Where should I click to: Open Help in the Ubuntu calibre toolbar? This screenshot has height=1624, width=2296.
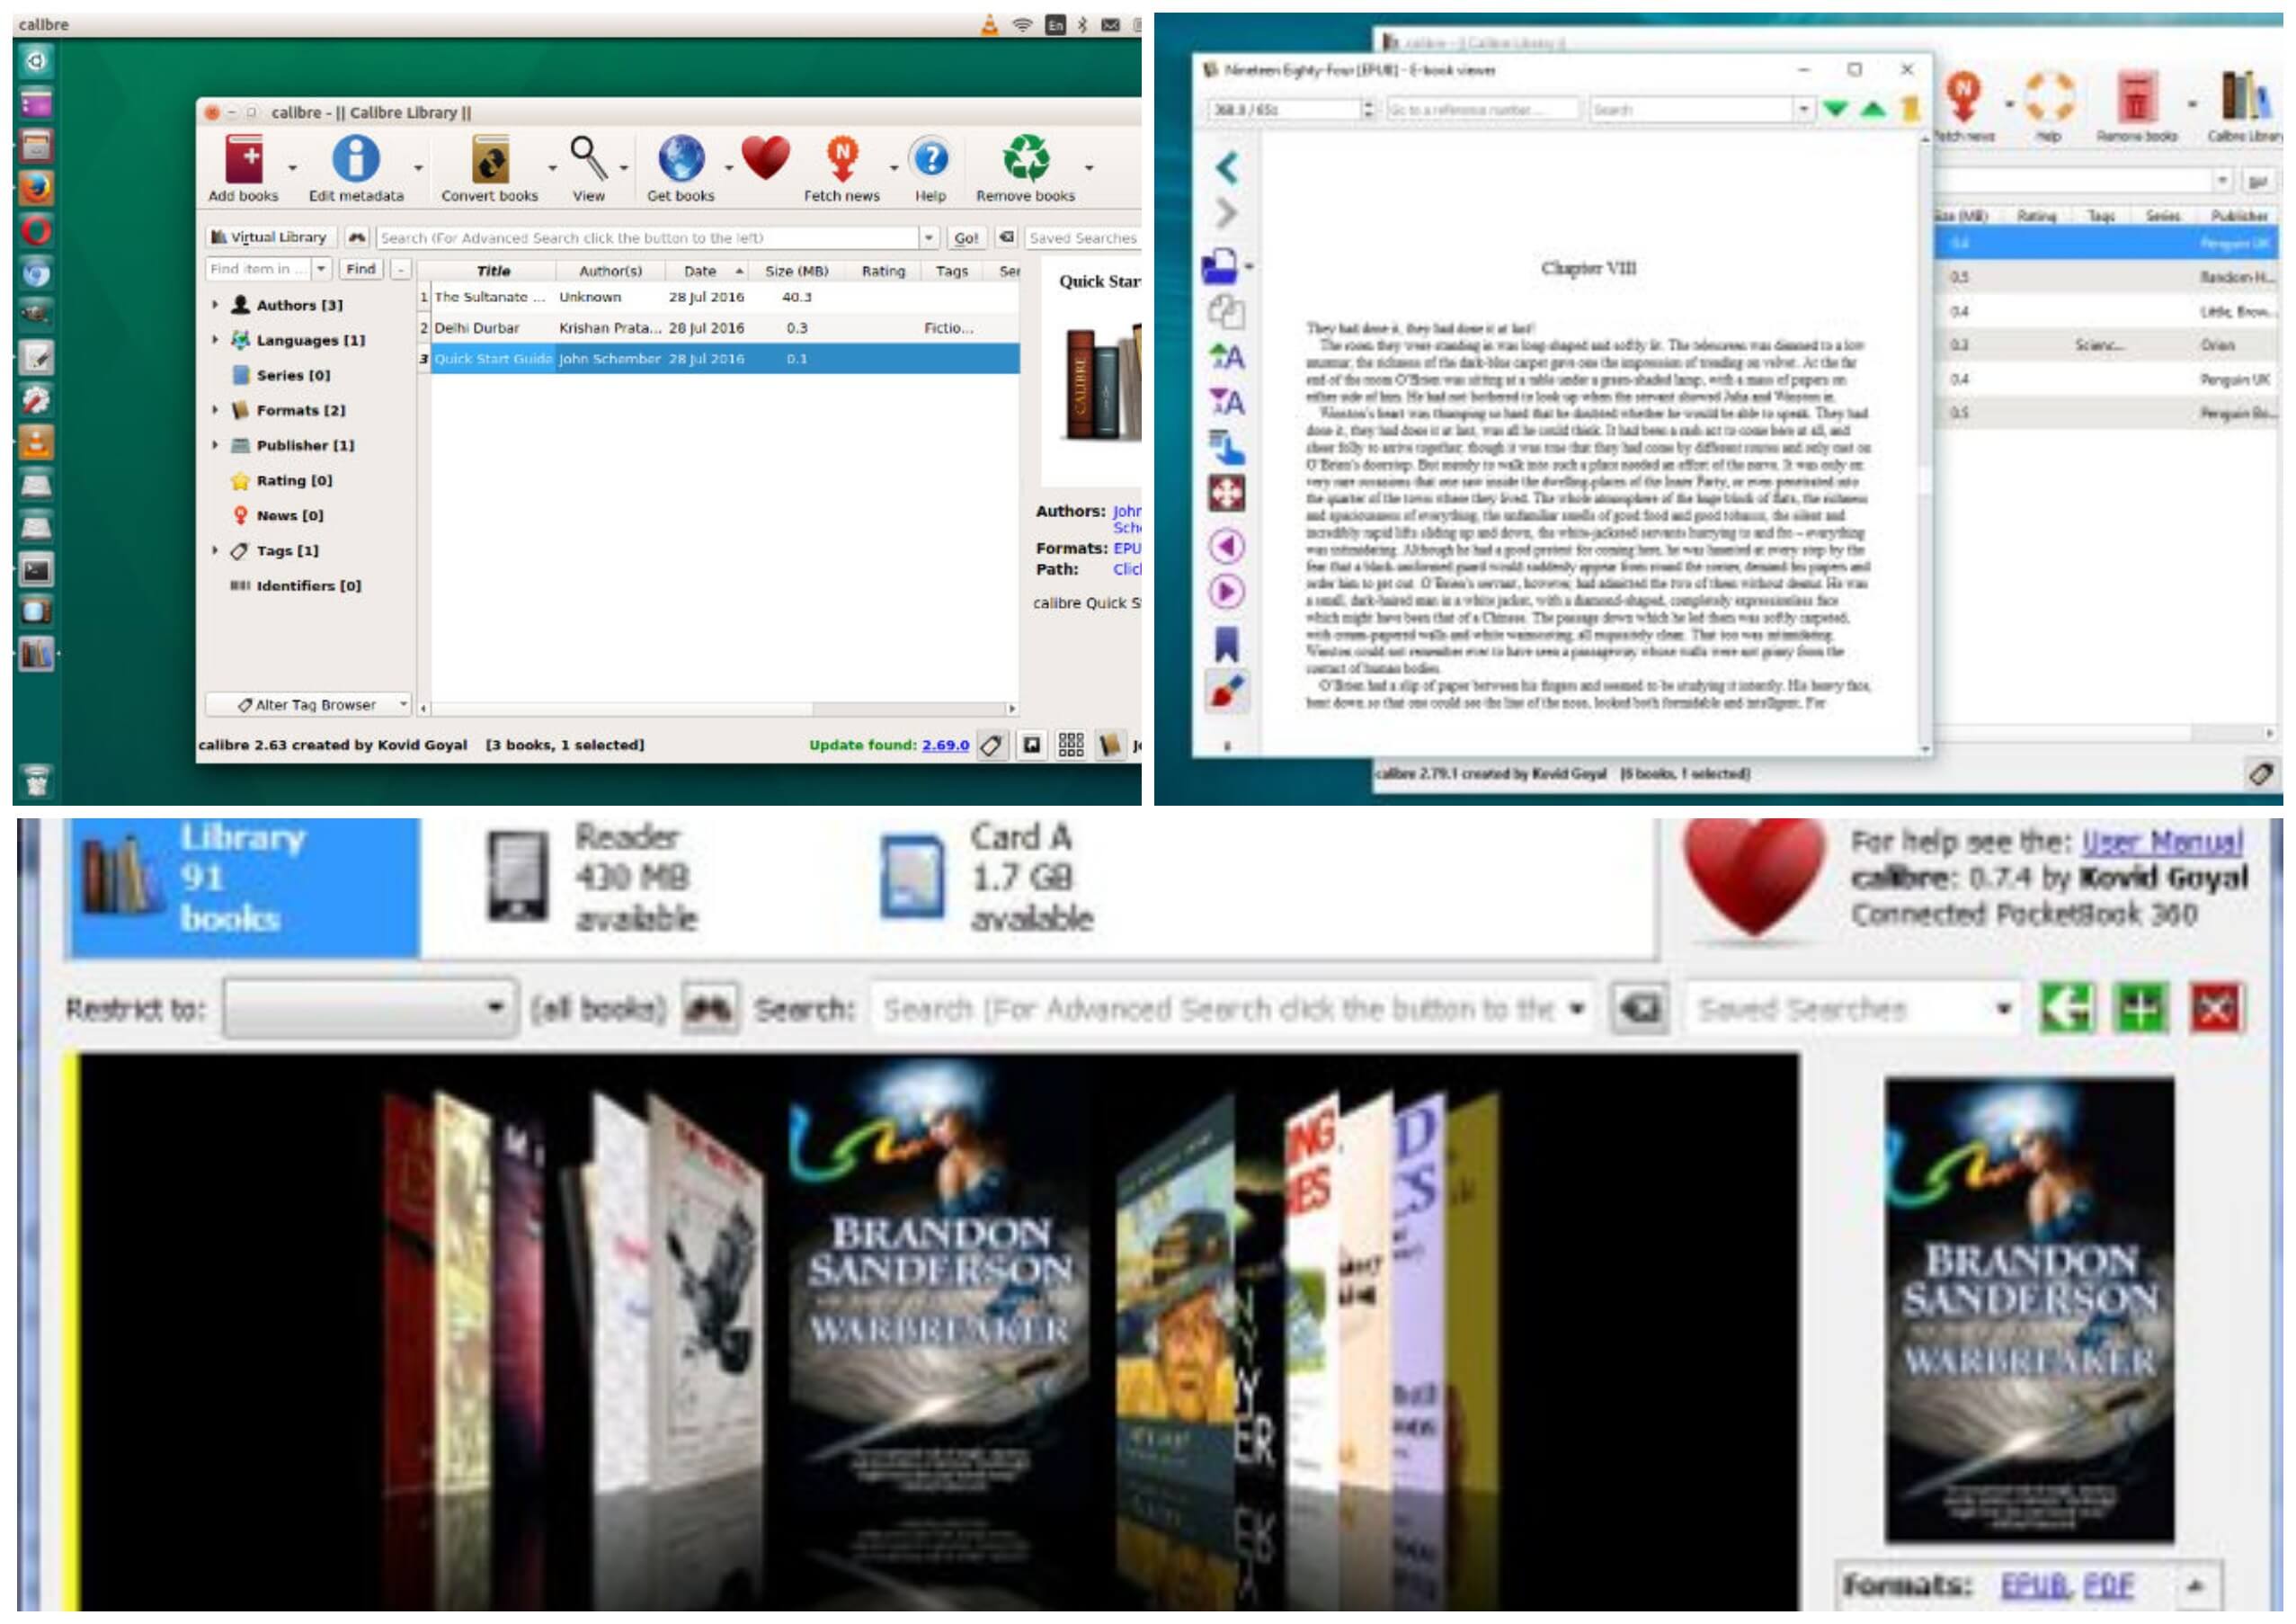931,168
